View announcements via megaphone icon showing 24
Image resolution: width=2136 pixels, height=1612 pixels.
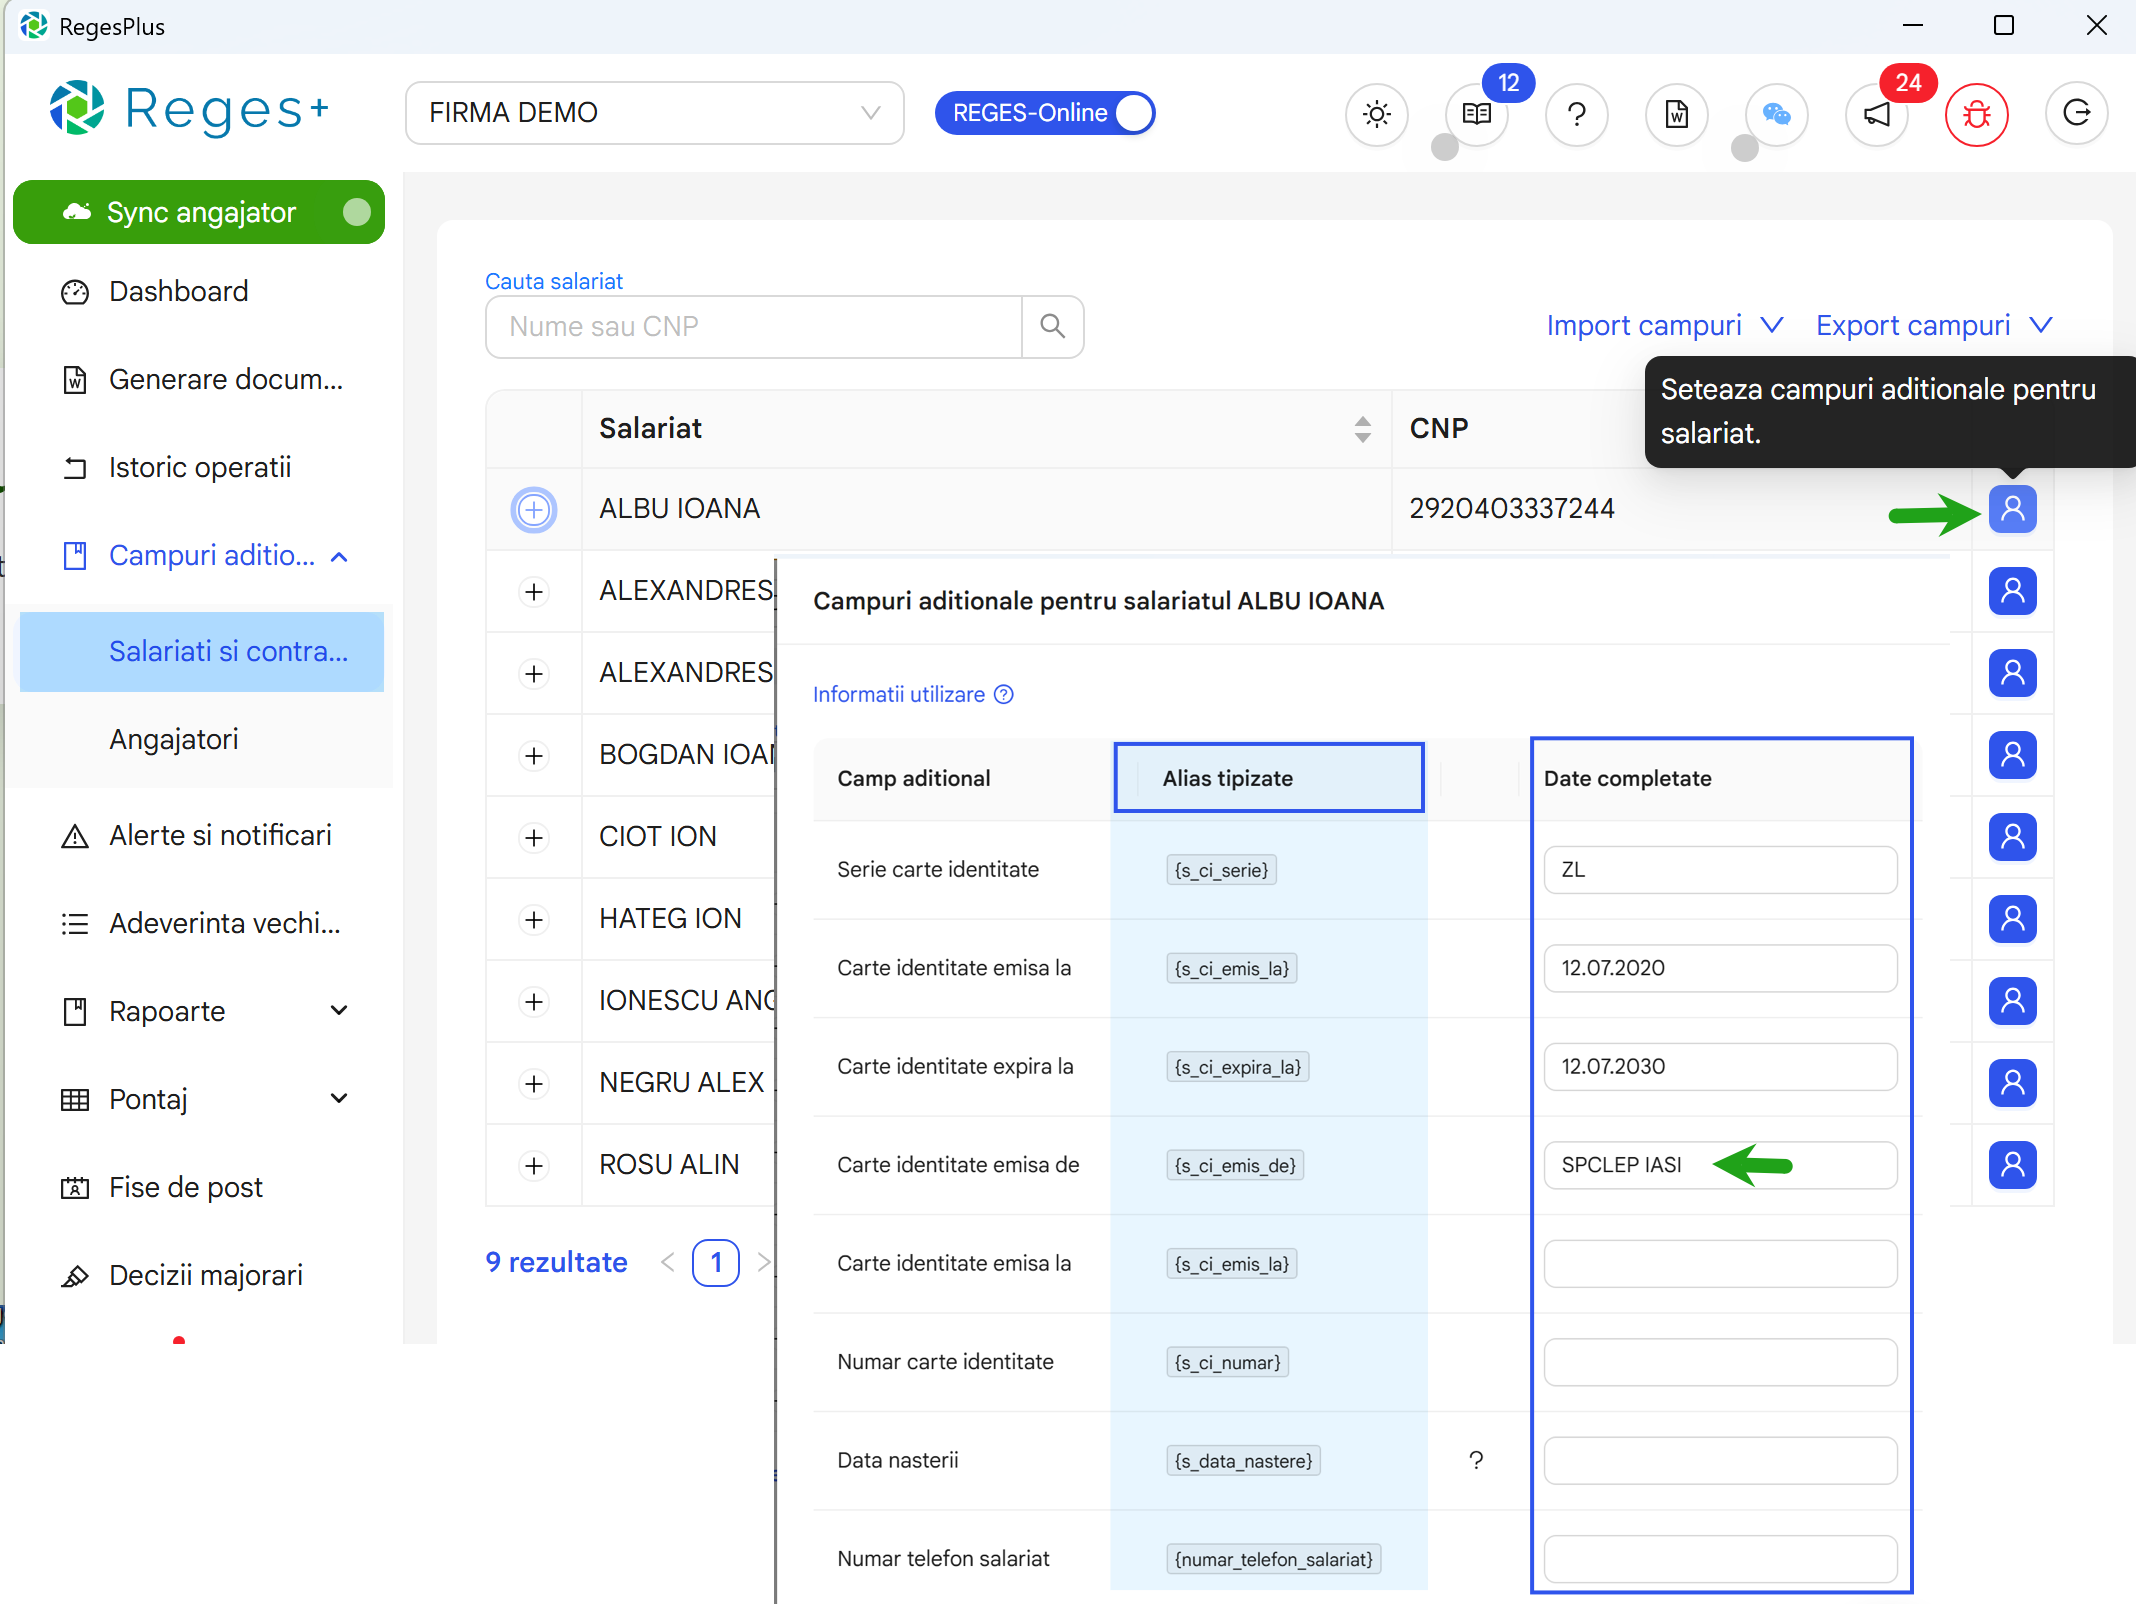pos(1877,114)
